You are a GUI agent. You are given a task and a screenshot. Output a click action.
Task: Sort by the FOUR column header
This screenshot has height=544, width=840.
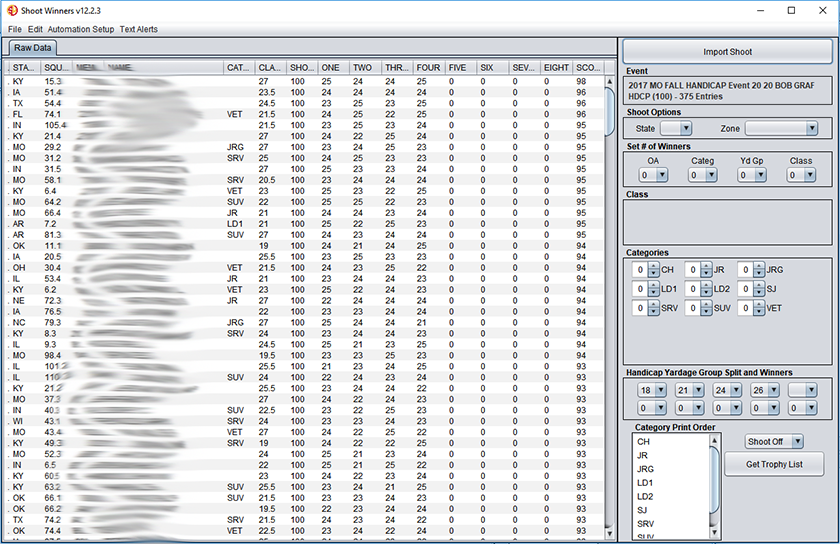tap(428, 68)
